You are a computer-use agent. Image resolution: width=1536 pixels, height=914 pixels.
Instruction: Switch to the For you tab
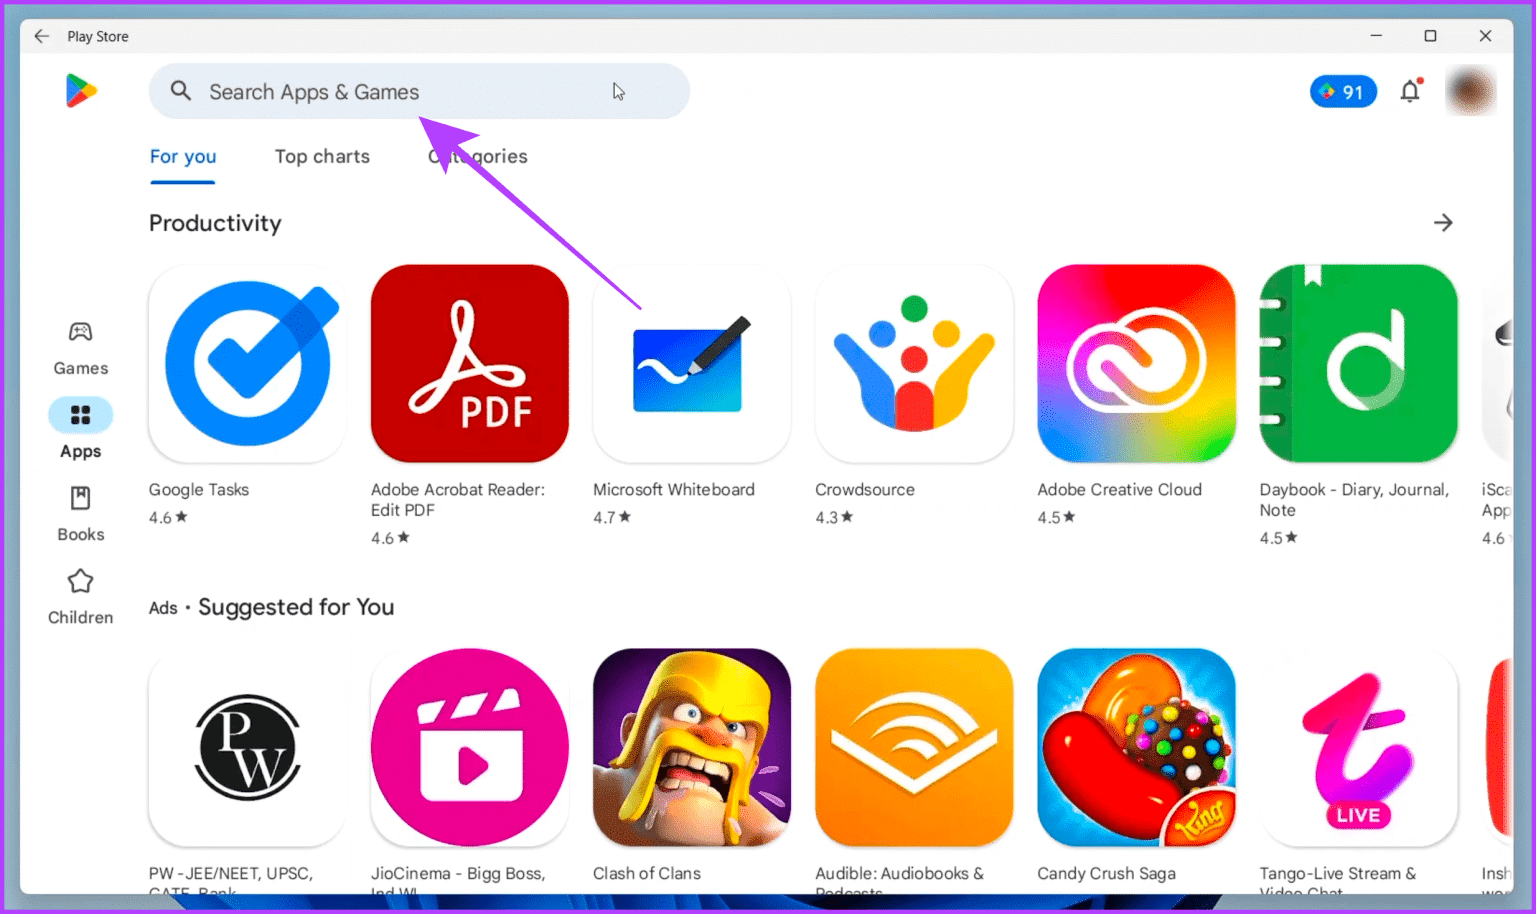(183, 157)
